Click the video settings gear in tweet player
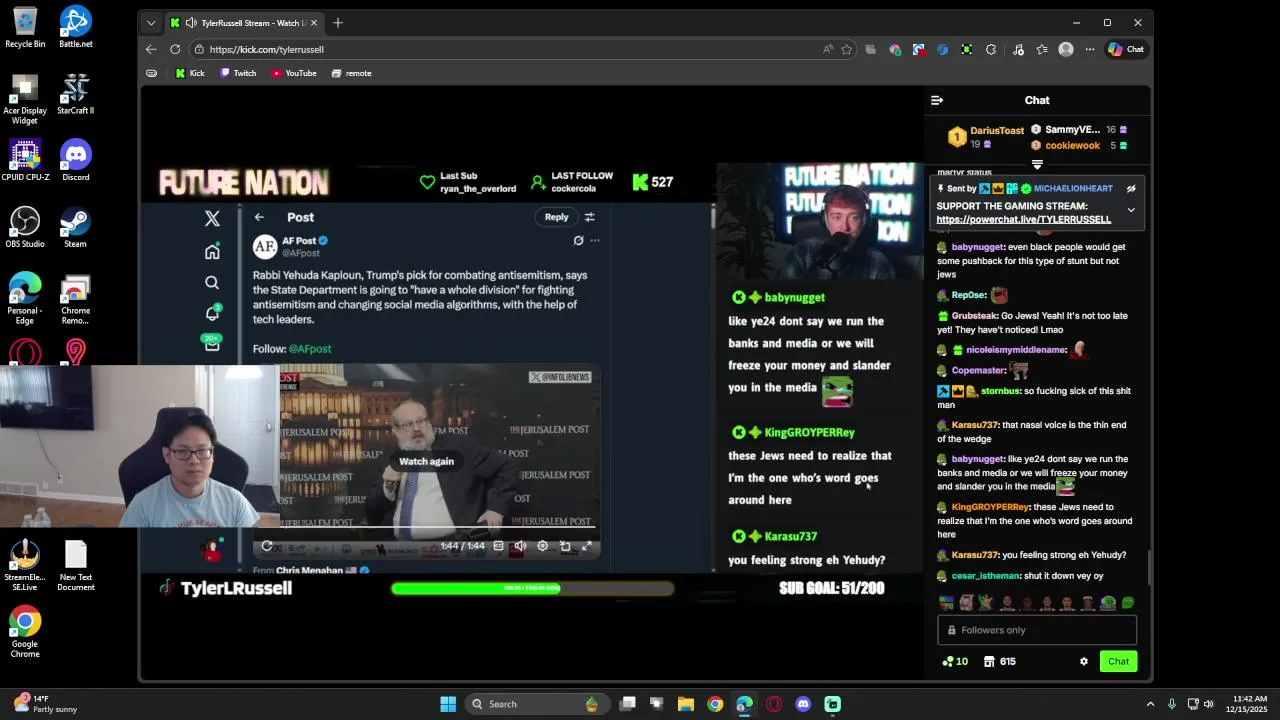Screen dimensions: 1280x720 click(x=542, y=546)
